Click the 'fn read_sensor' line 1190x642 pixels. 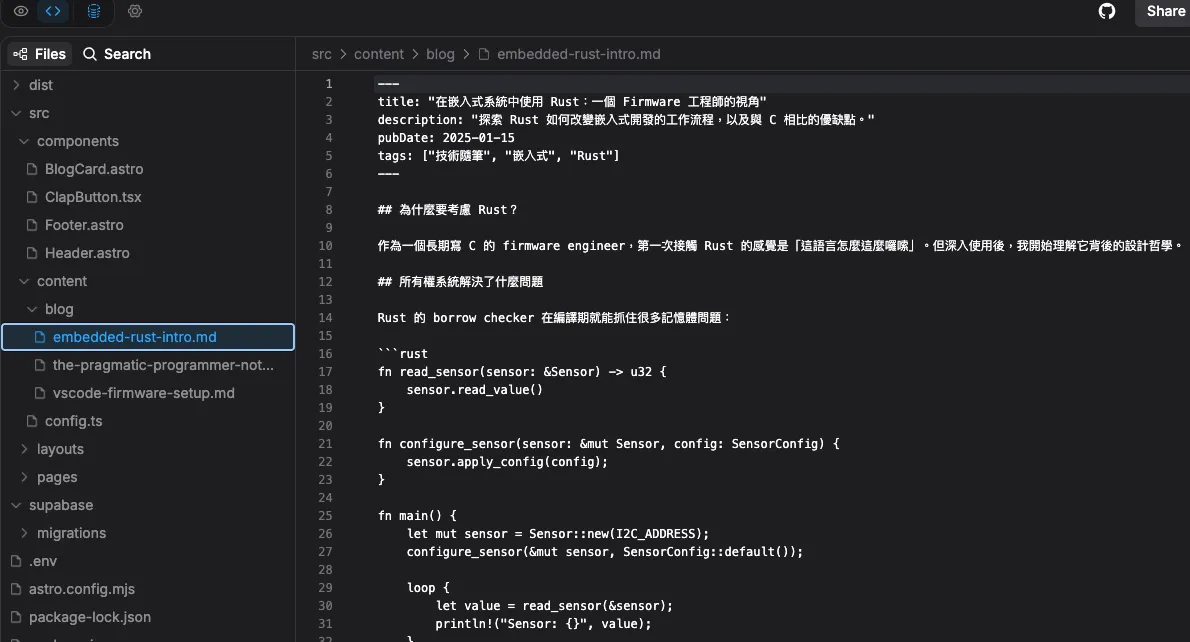pyautogui.click(x=522, y=372)
